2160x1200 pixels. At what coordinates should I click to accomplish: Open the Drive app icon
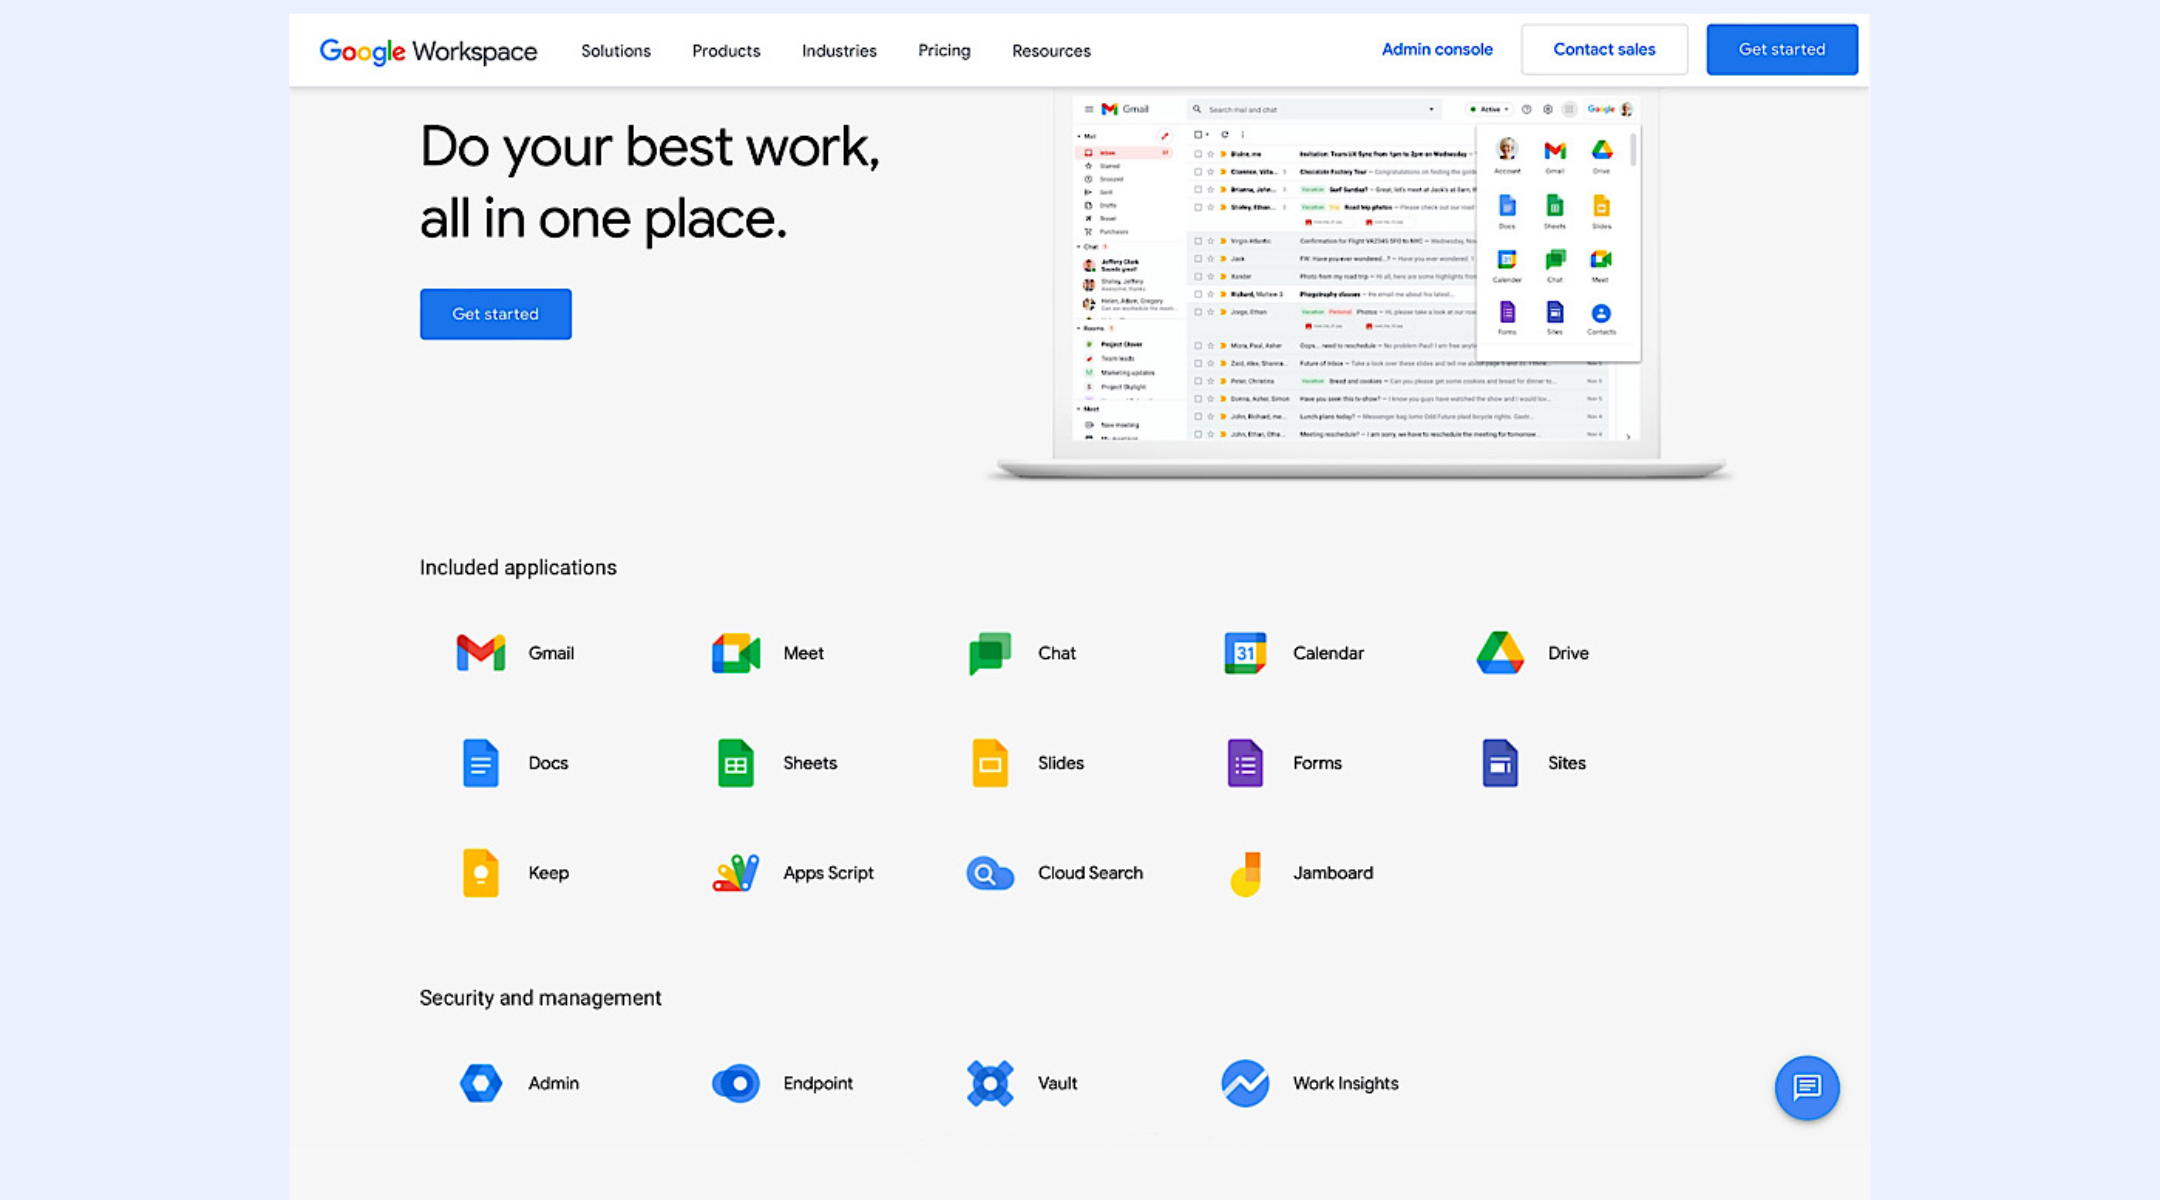pyautogui.click(x=1500, y=653)
